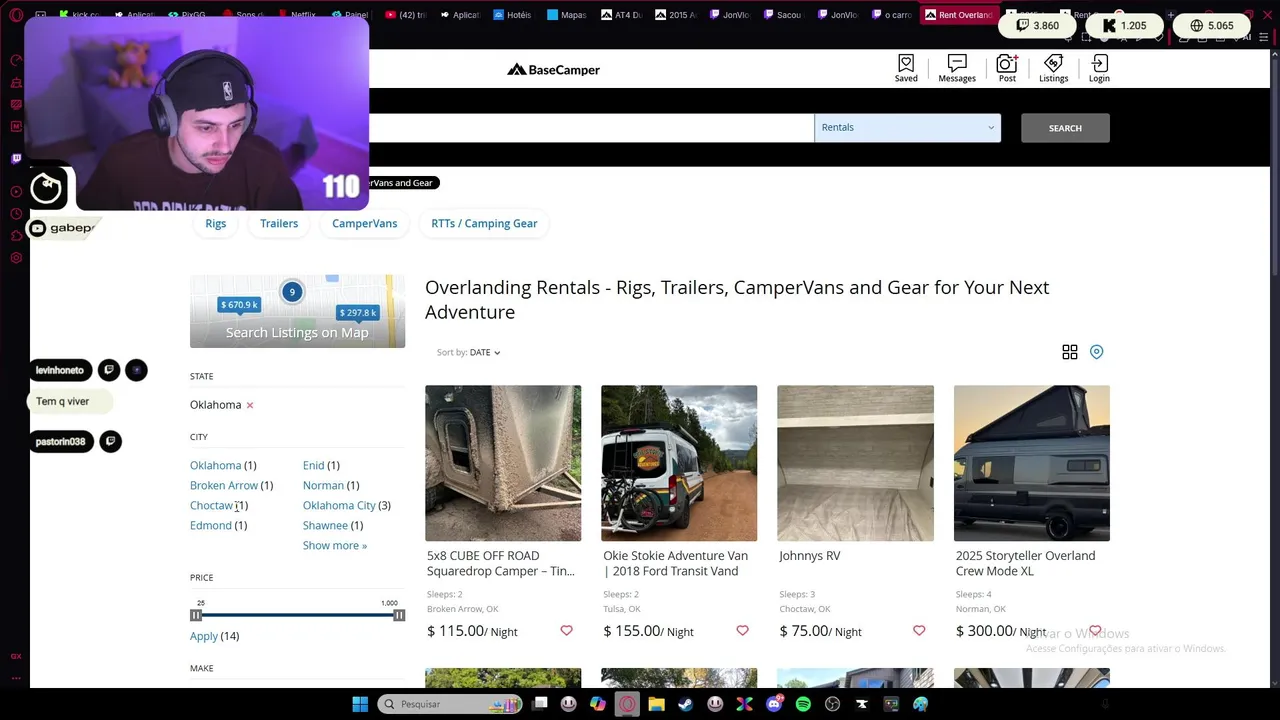The image size is (1280, 720).
Task: Open Task View on the taskbar
Action: point(540,704)
